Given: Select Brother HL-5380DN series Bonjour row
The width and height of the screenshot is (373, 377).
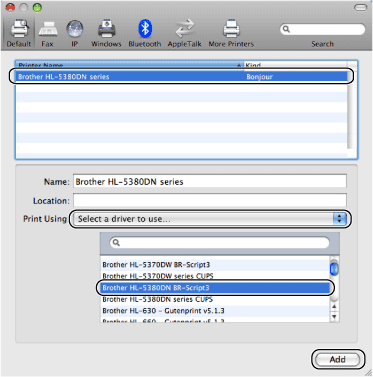Looking at the screenshot, I should 182,77.
